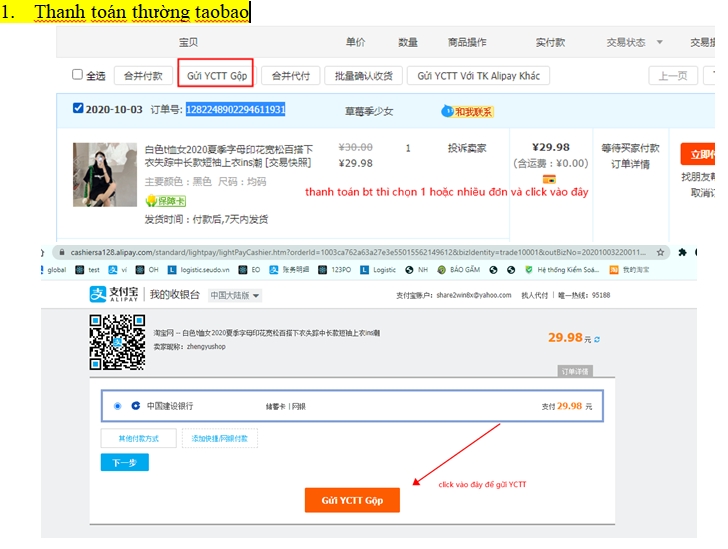
Task: Click the refresh icon beside 29.98 元
Action: point(597,339)
